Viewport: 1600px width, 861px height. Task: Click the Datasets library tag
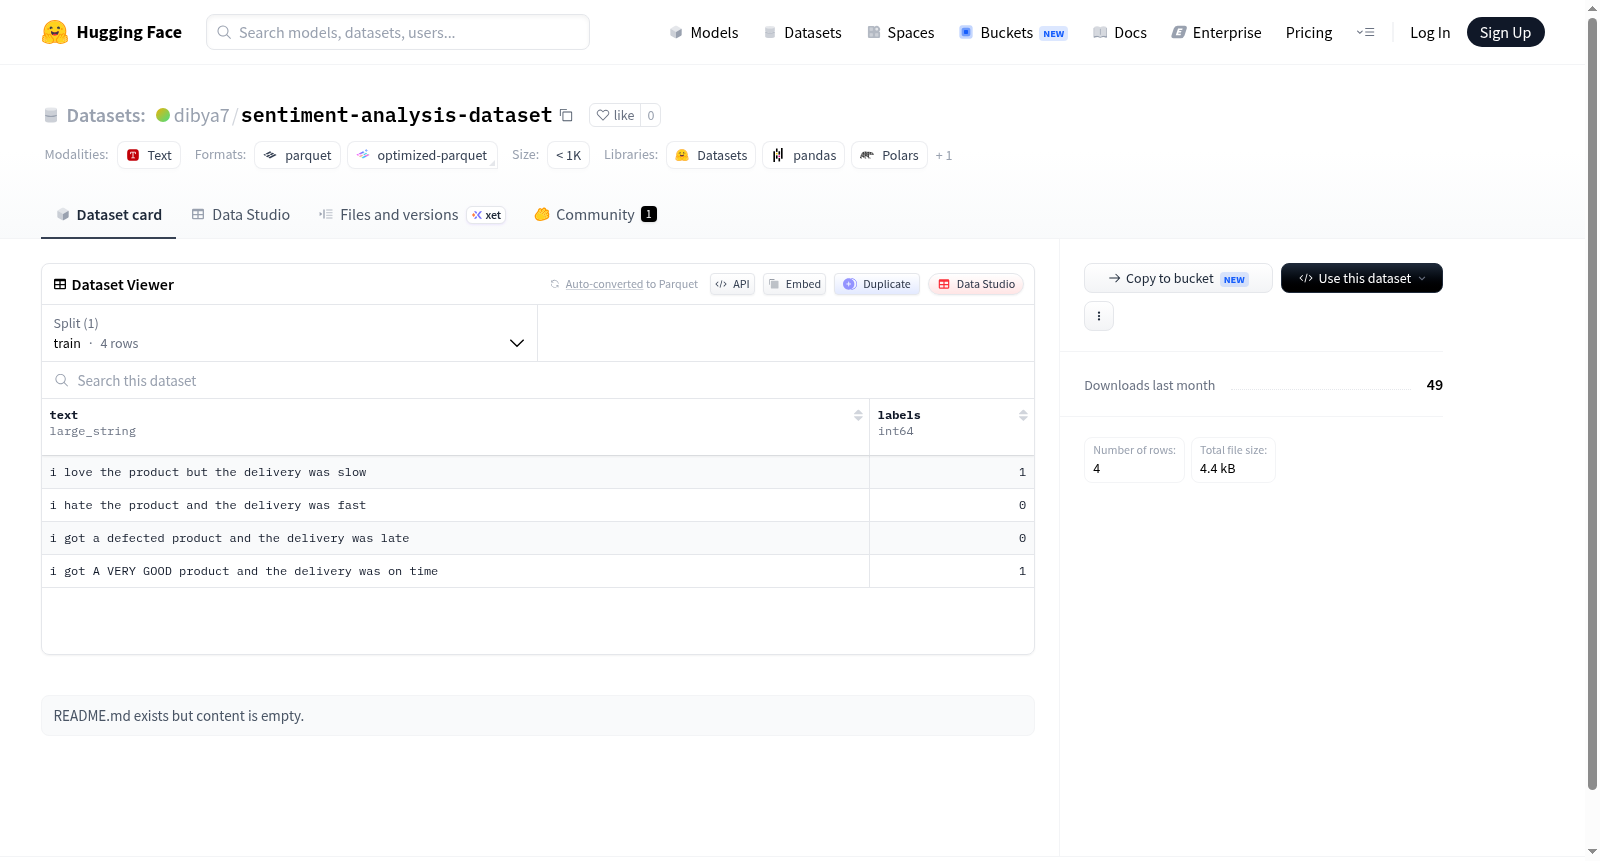711,155
